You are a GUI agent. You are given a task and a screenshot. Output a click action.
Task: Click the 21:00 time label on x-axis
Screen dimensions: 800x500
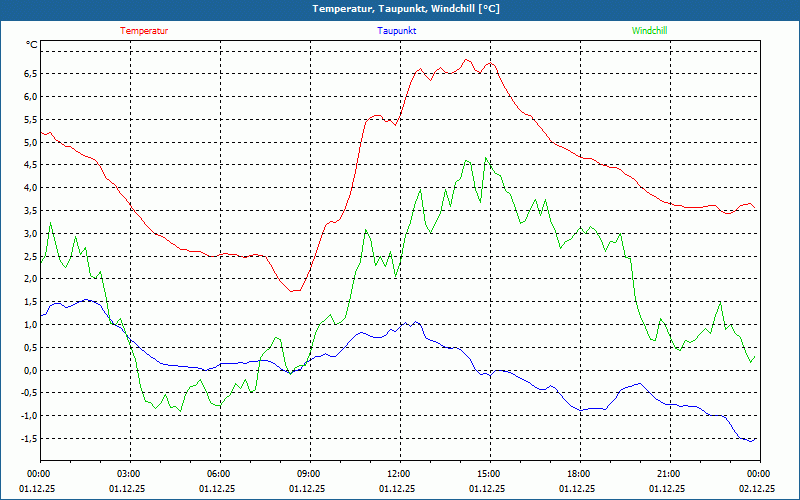click(670, 474)
